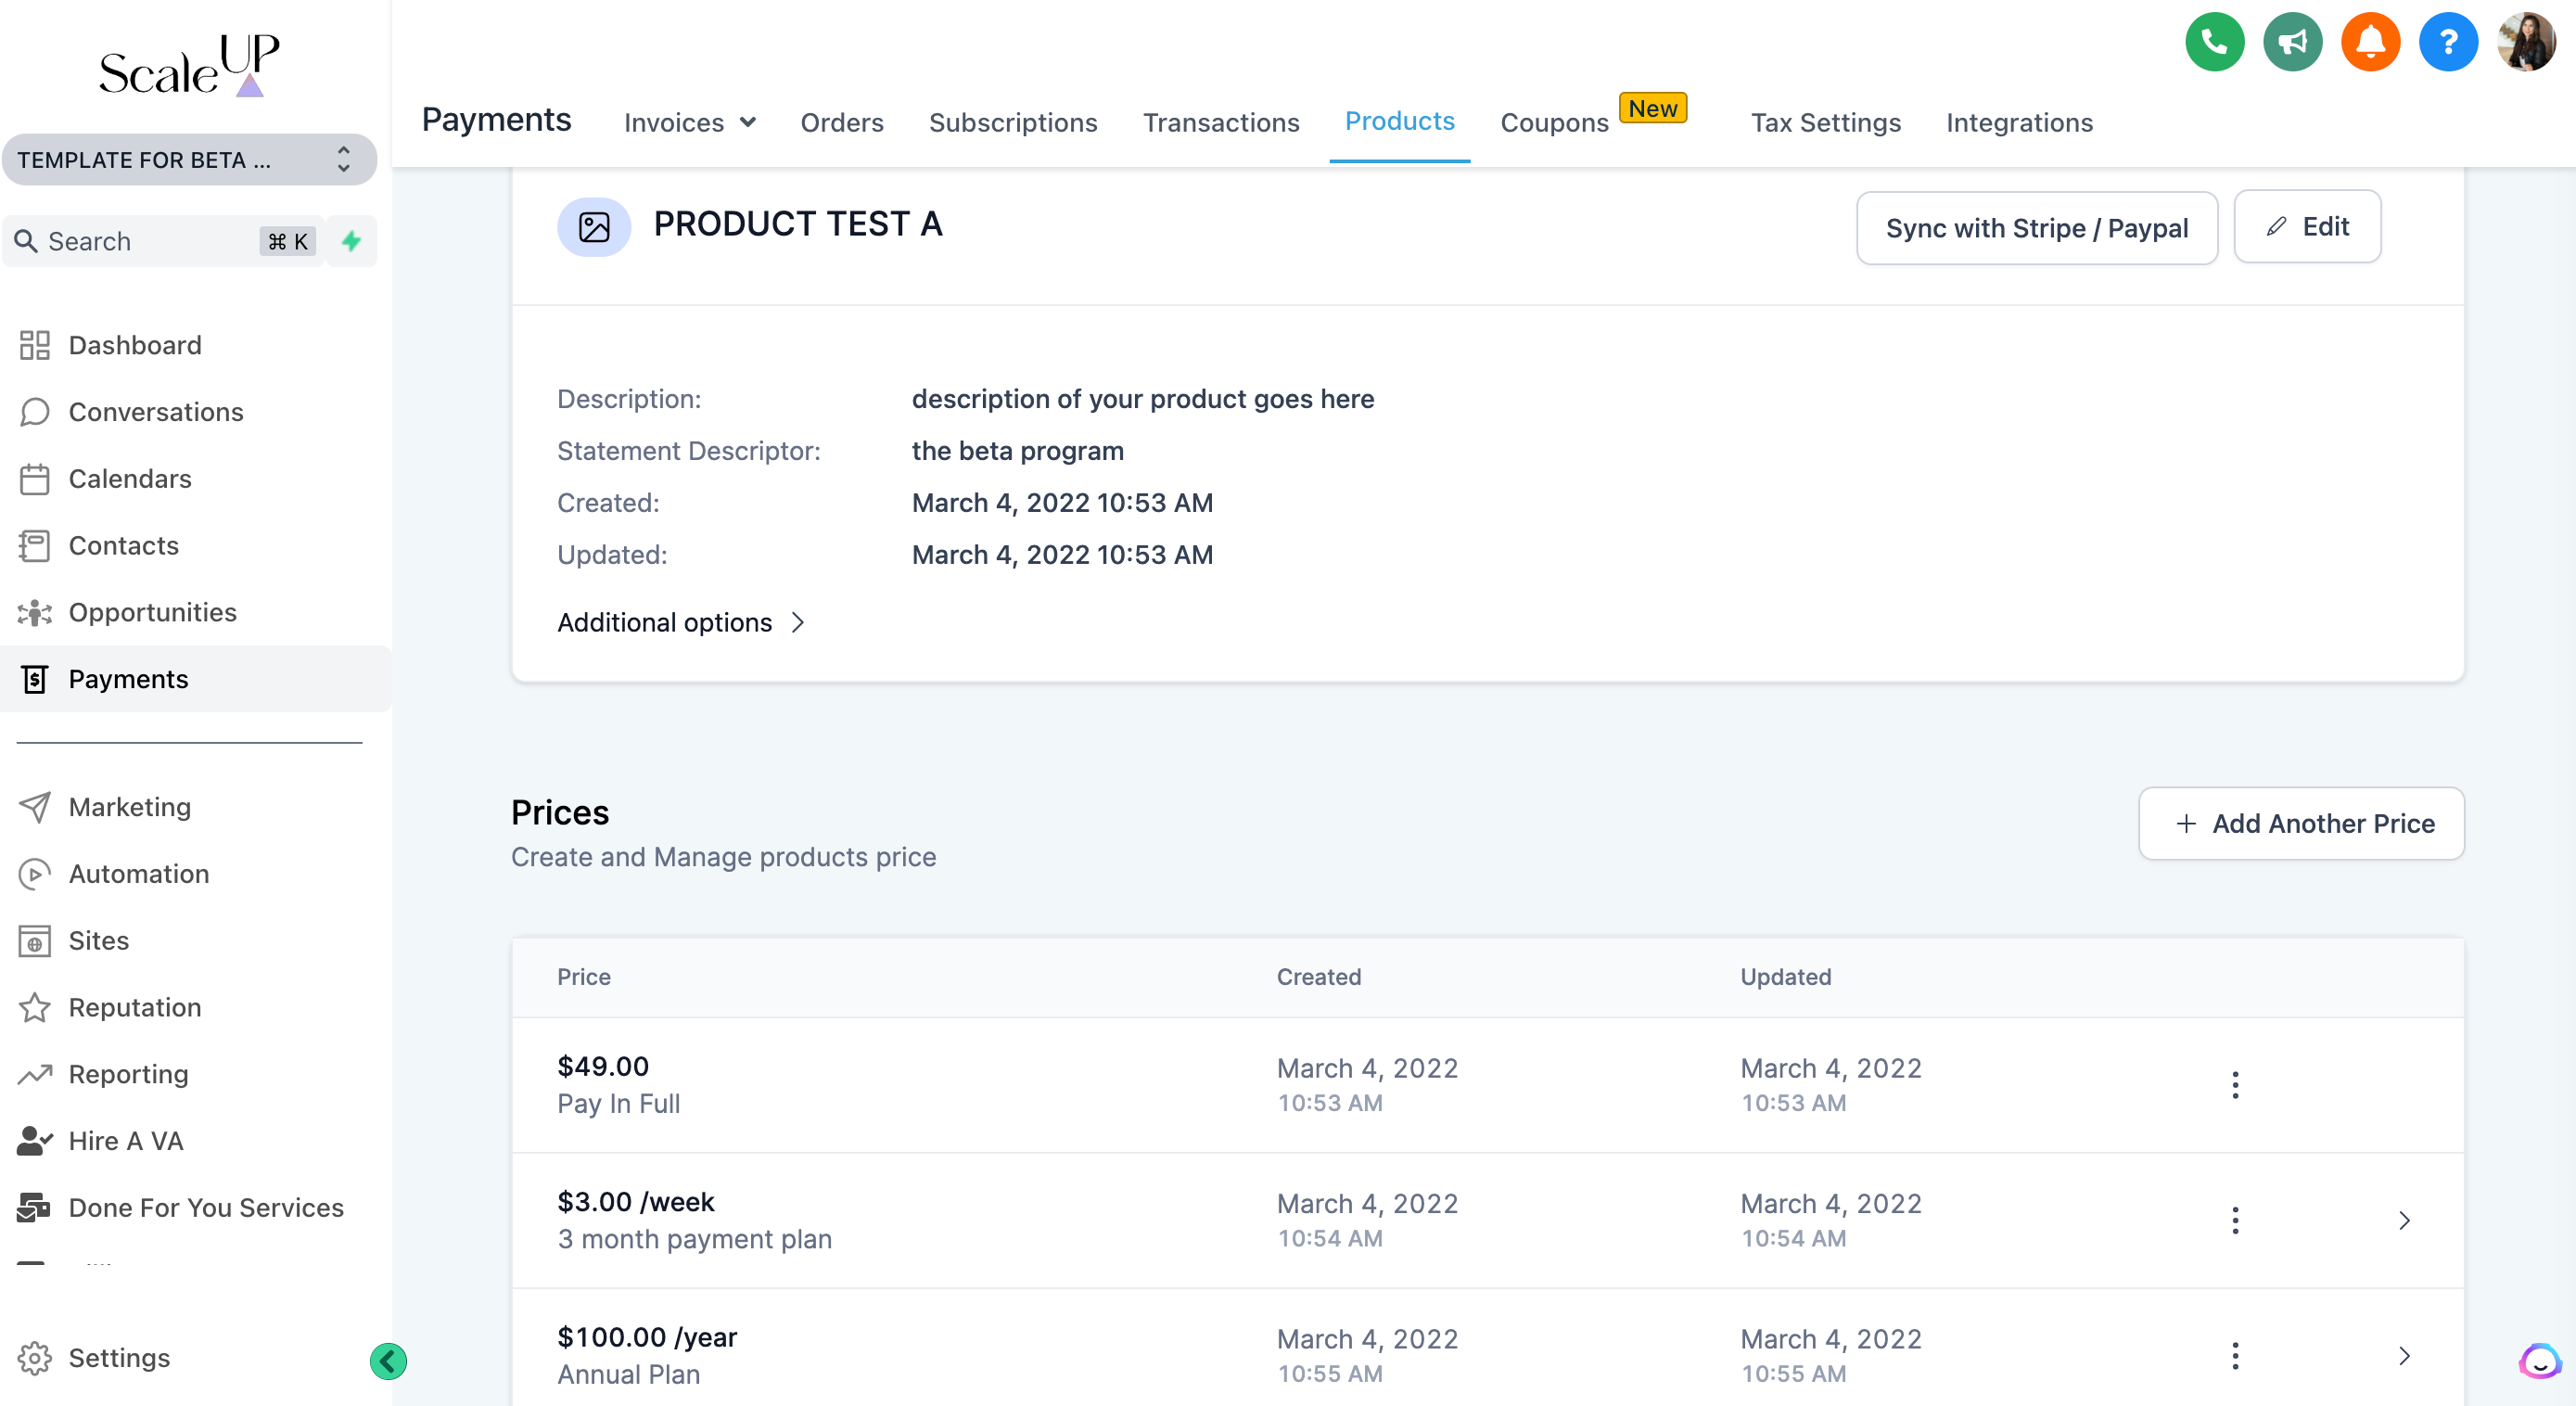
Task: Expand the TEMPLATE FOR BETA account switcher
Action: point(189,160)
